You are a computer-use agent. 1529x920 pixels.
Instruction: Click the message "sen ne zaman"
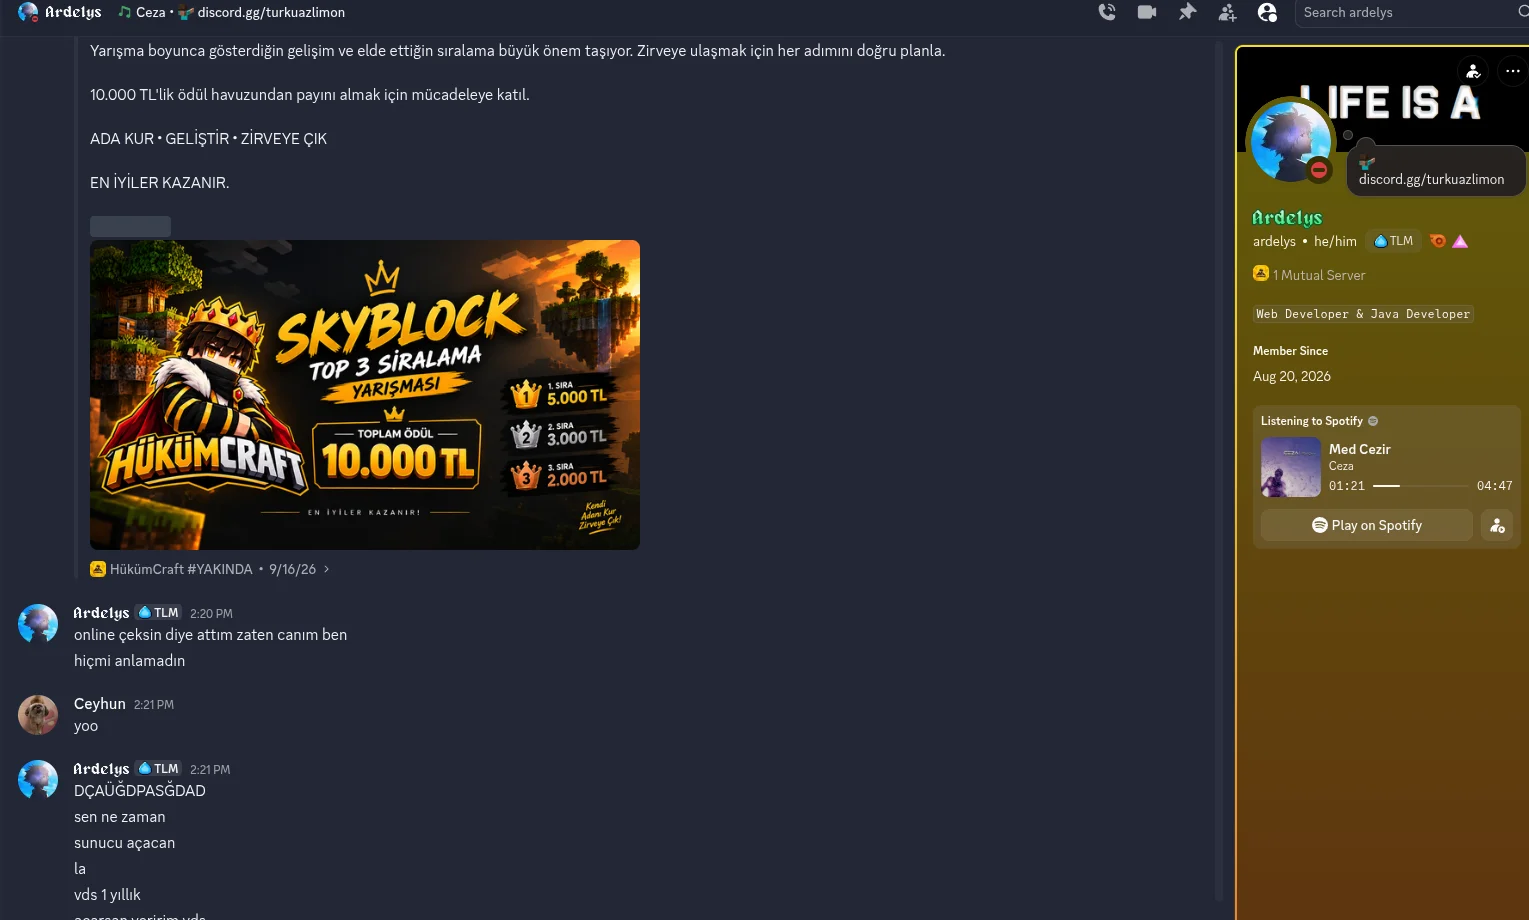pos(120,817)
